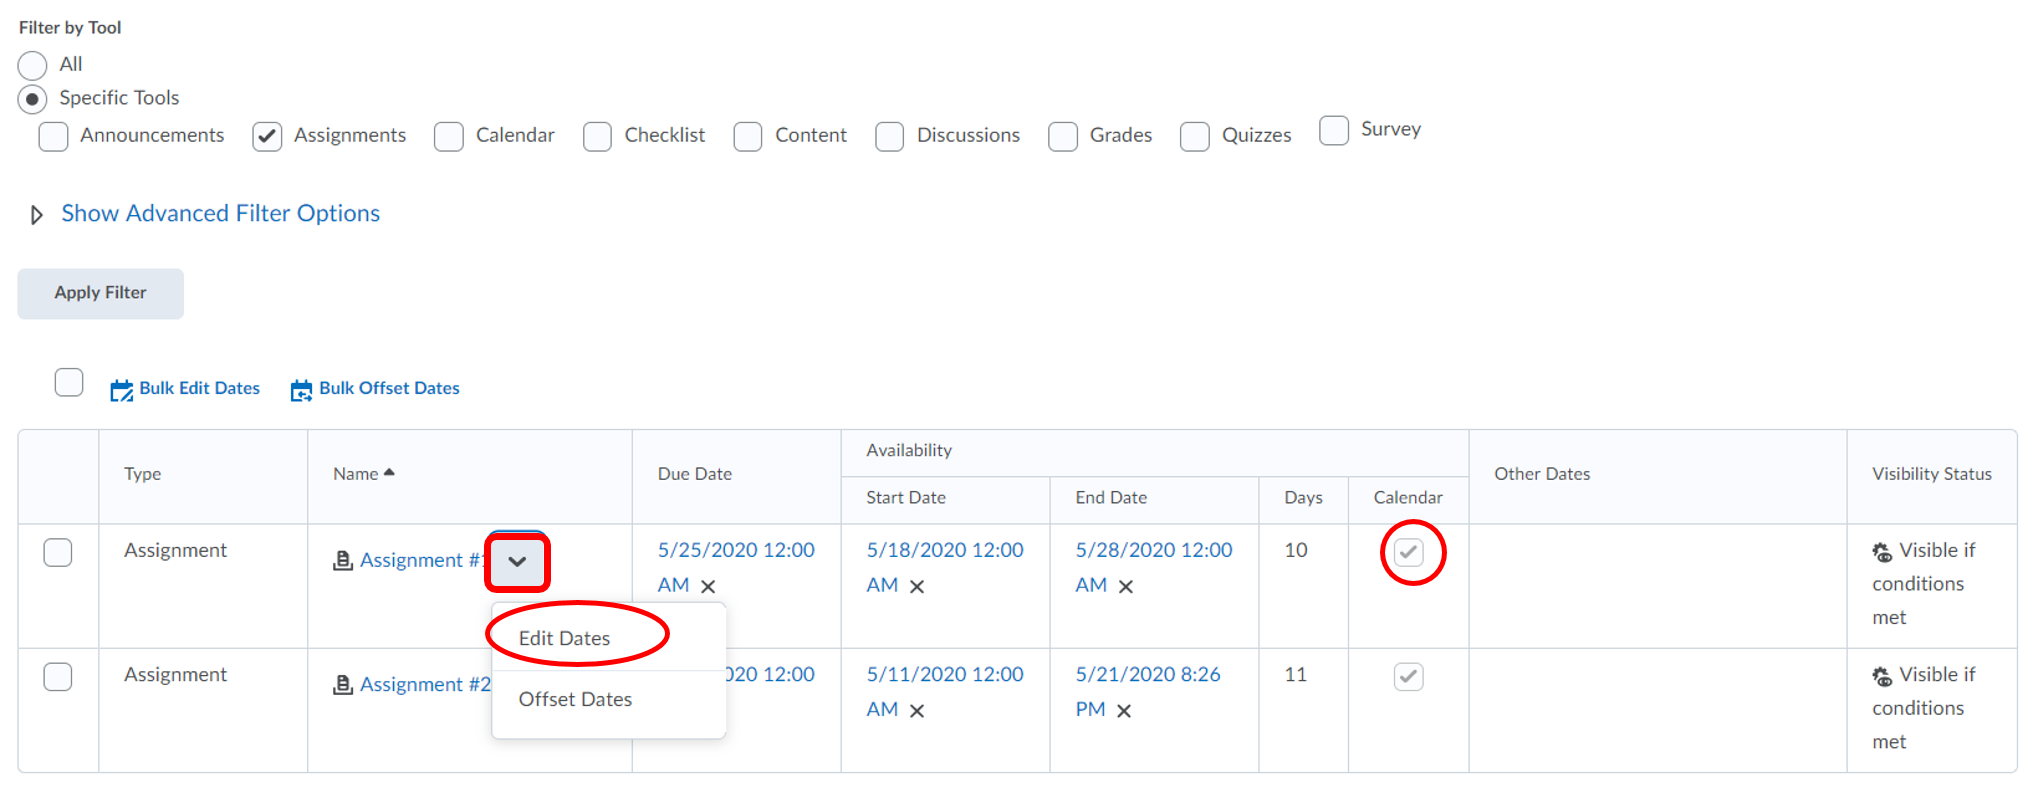The width and height of the screenshot is (2033, 808).
Task: Open Assignment #1 actions dropdown chevron
Action: coord(517,561)
